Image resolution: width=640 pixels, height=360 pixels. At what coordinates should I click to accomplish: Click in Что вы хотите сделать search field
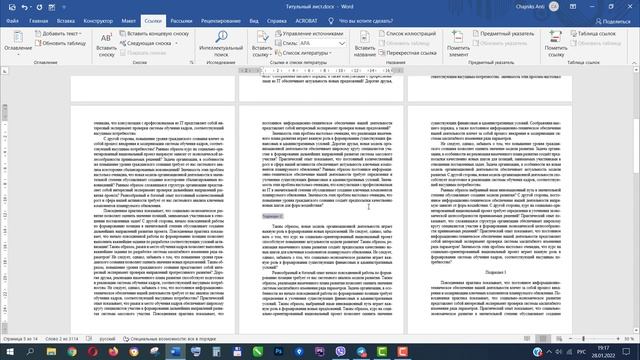pyautogui.click(x=366, y=21)
